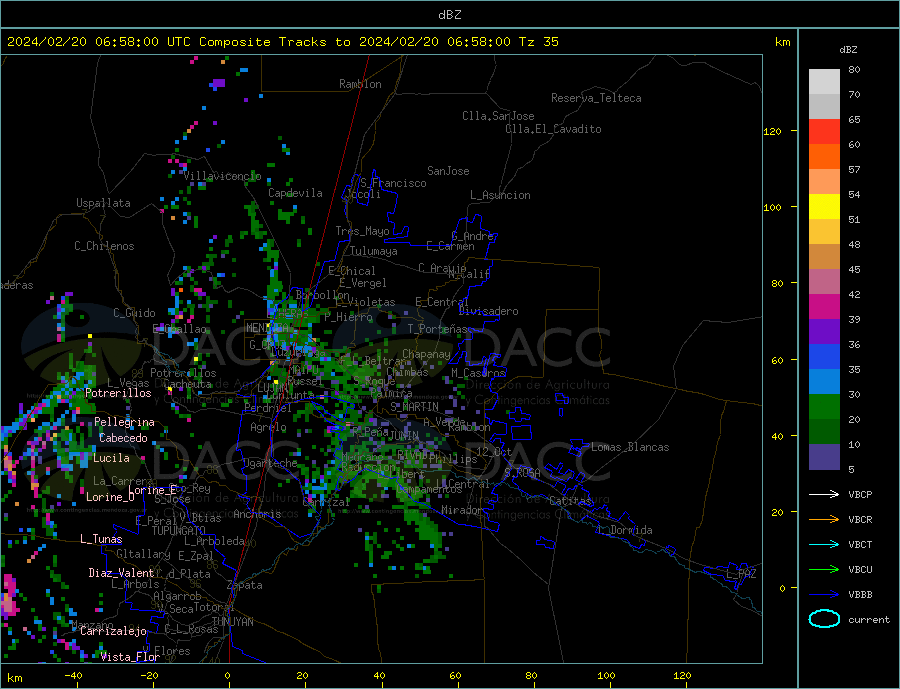Click the 'L_Dormida' map label

point(625,530)
